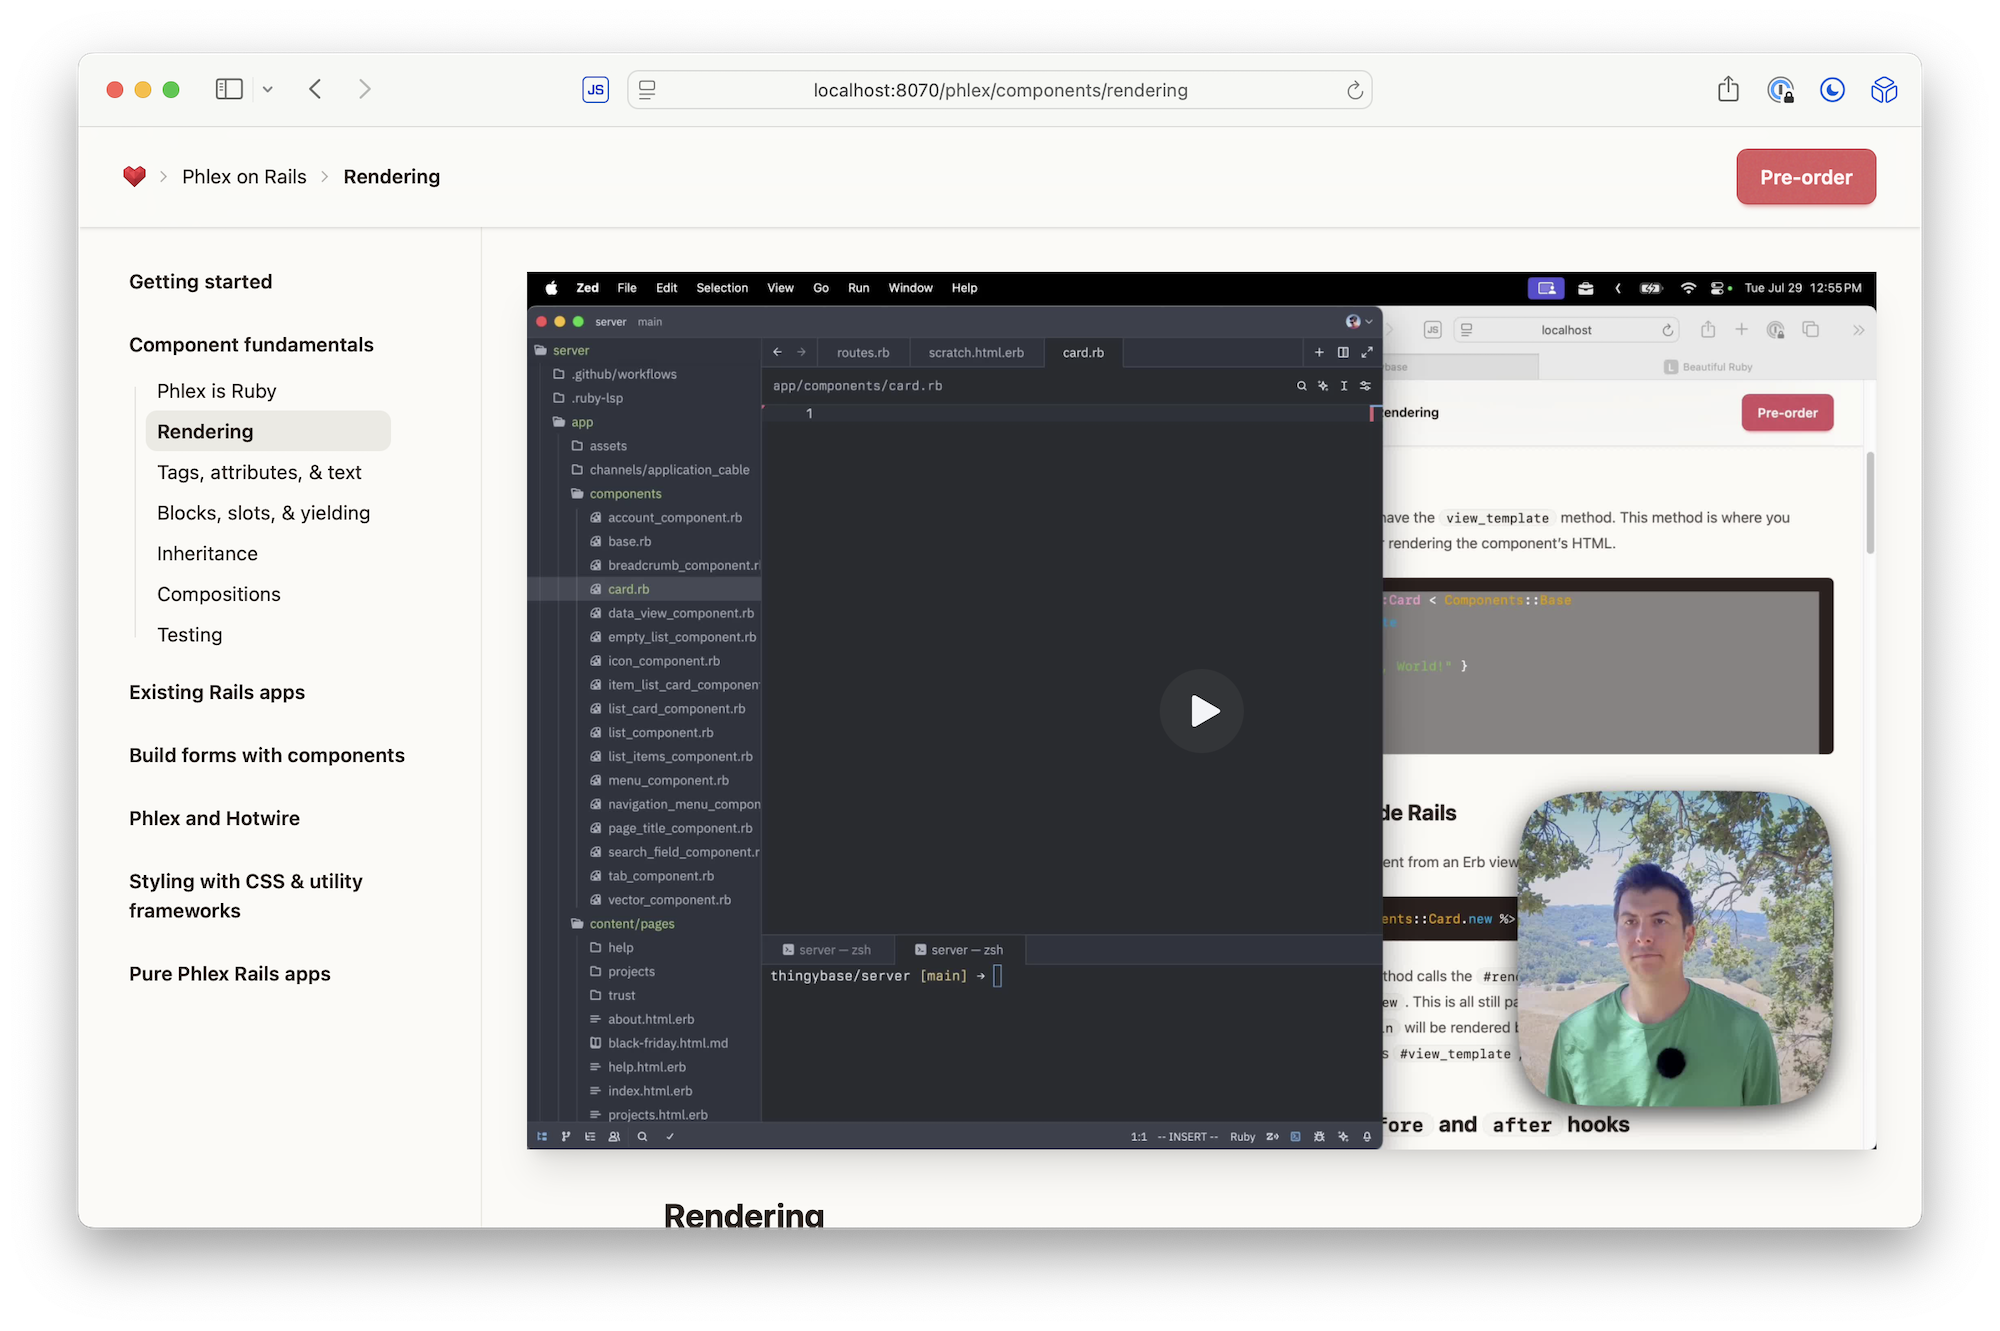Open the Testing chapter

pos(190,635)
